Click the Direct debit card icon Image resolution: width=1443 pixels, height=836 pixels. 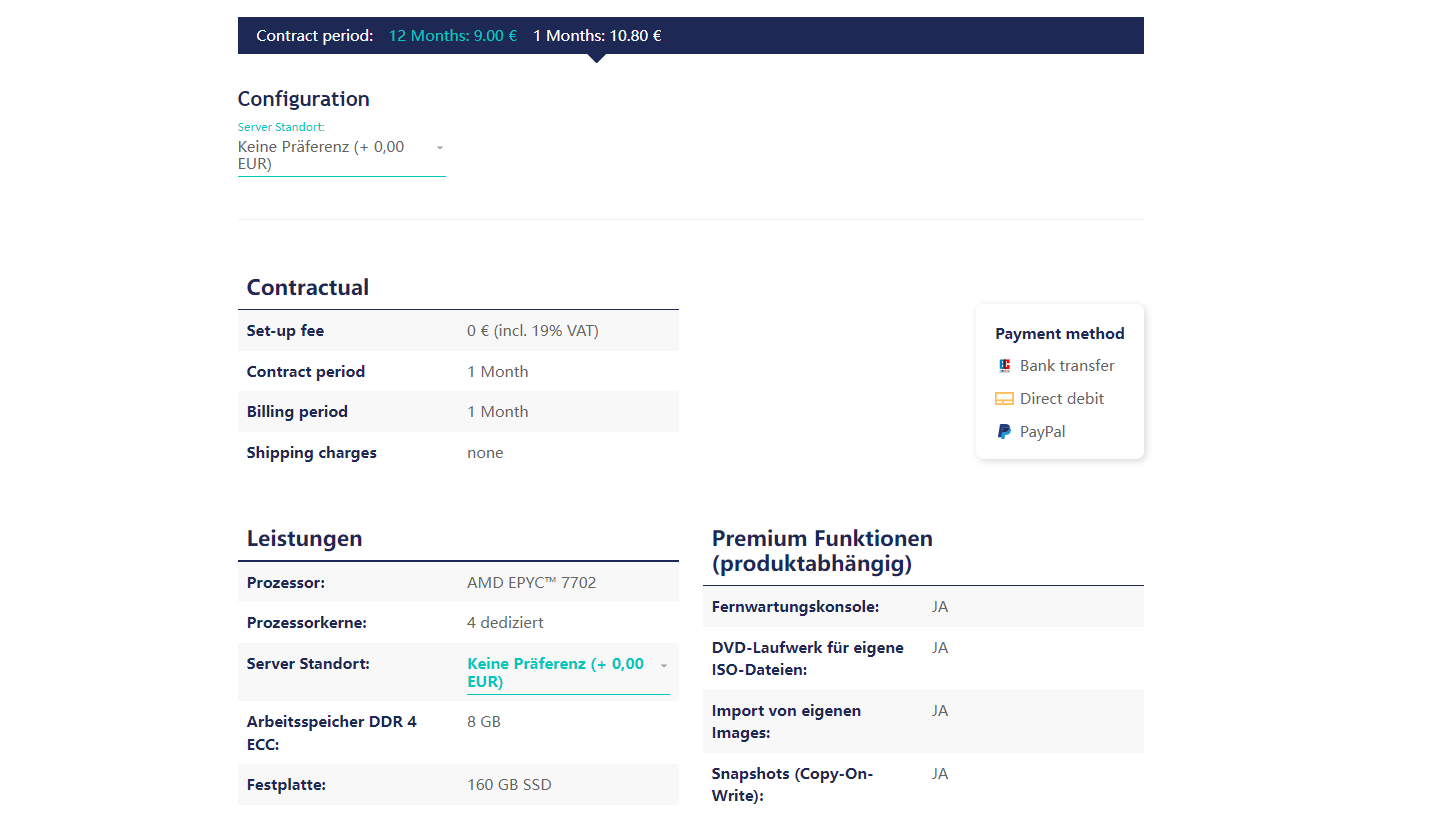(x=1004, y=399)
